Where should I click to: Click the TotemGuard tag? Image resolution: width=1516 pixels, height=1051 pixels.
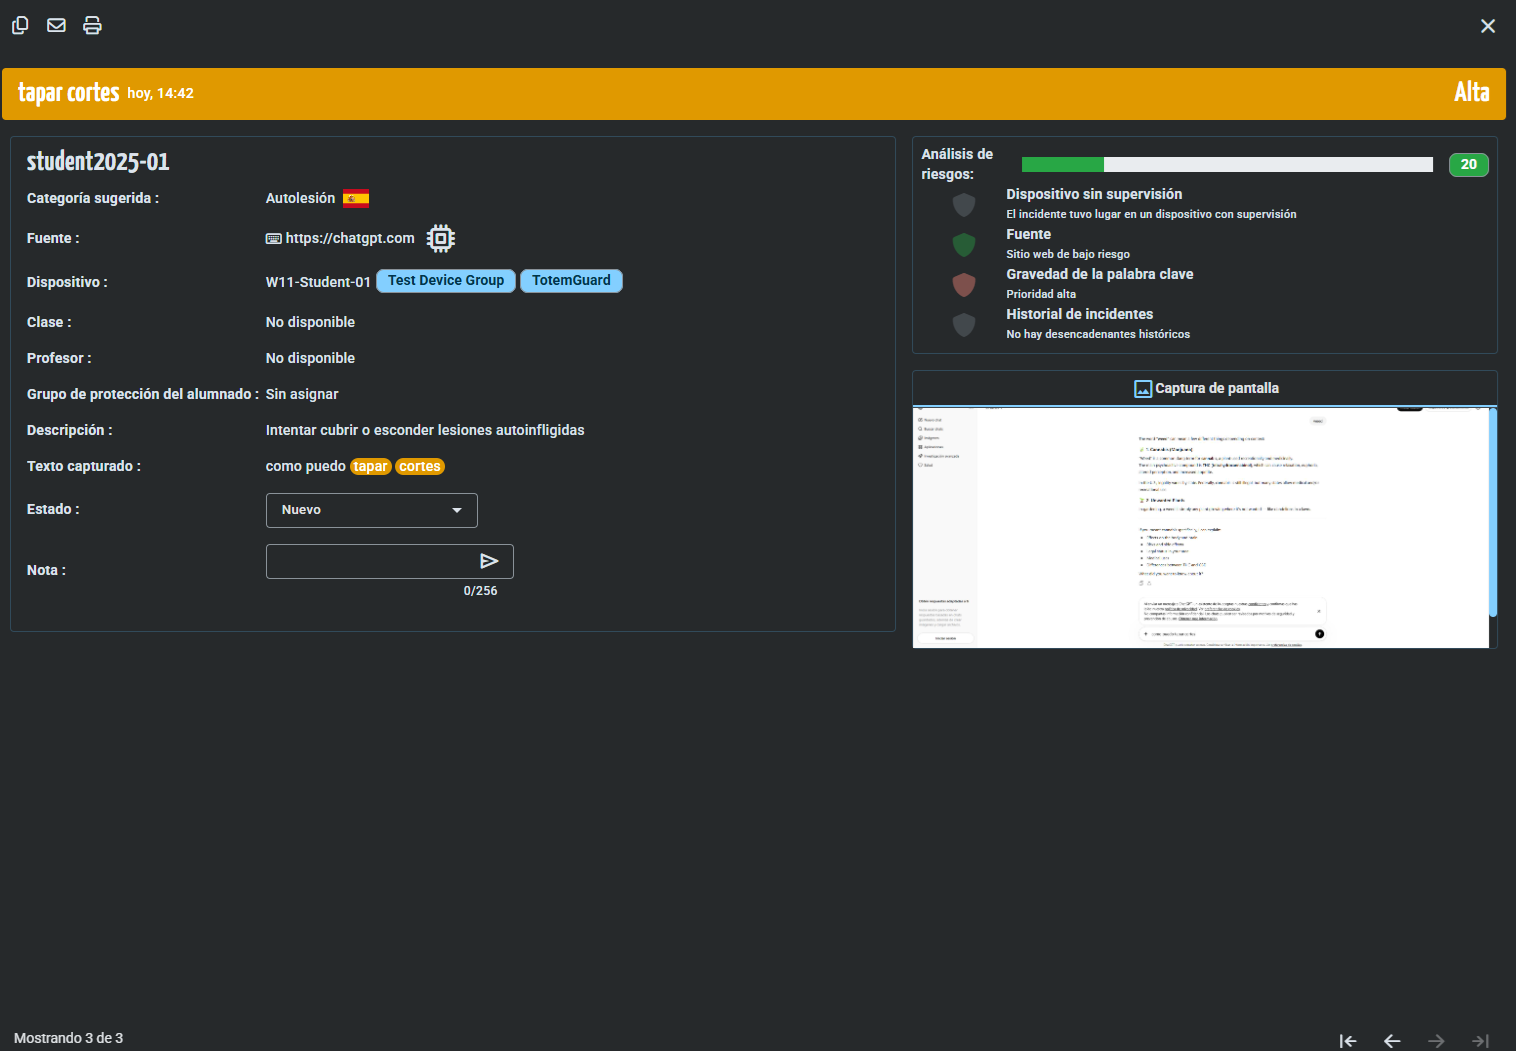click(x=571, y=281)
